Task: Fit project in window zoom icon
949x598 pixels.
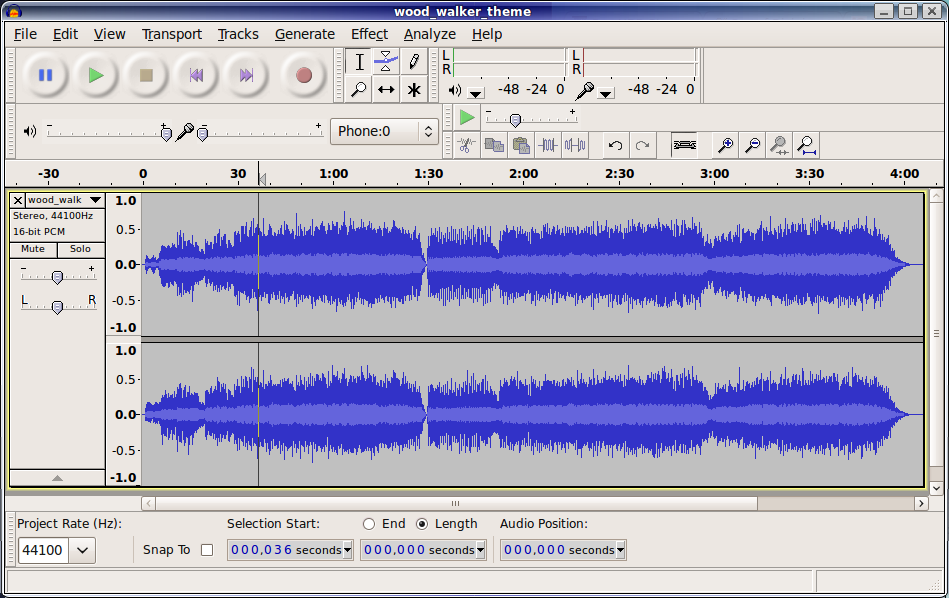Action: coord(807,145)
